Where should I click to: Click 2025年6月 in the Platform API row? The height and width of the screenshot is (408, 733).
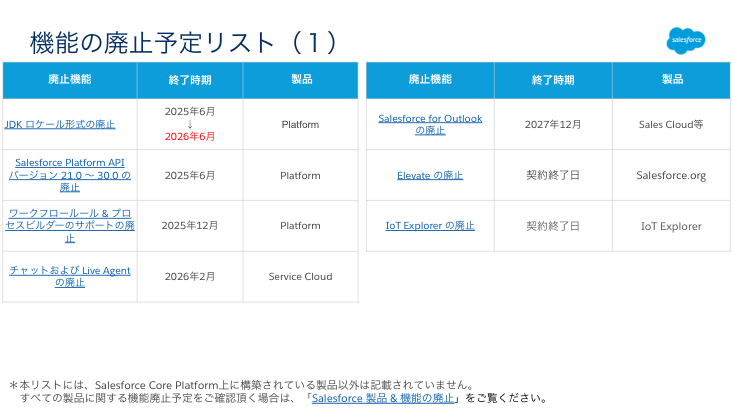(x=190, y=175)
